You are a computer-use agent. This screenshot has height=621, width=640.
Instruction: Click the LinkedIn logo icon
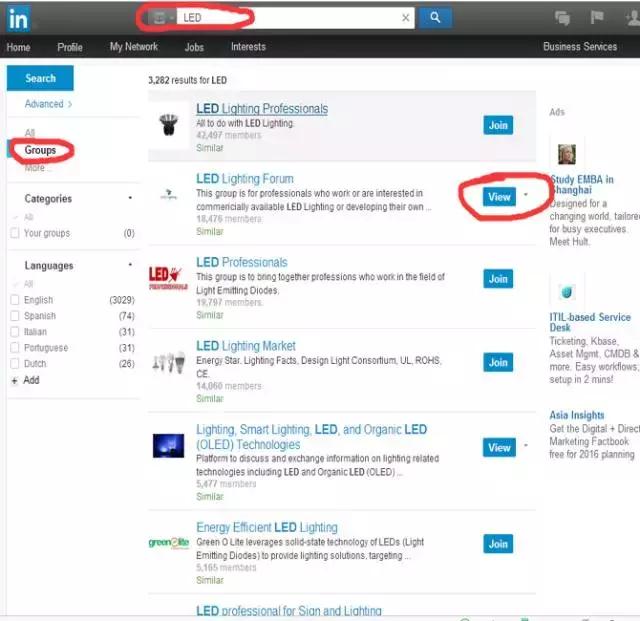(x=17, y=17)
